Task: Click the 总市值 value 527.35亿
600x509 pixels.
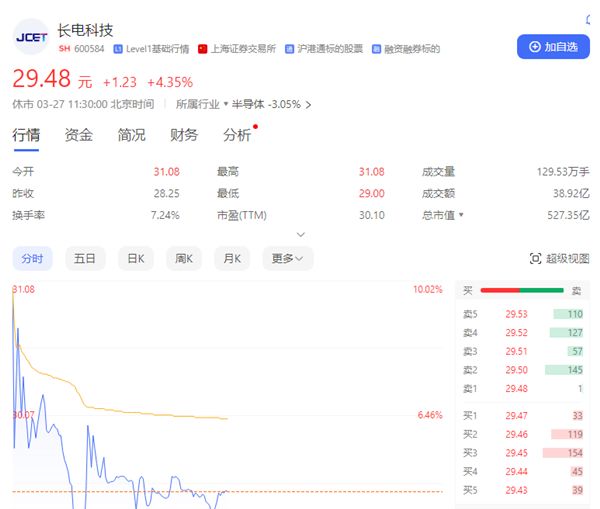Action: coord(568,215)
